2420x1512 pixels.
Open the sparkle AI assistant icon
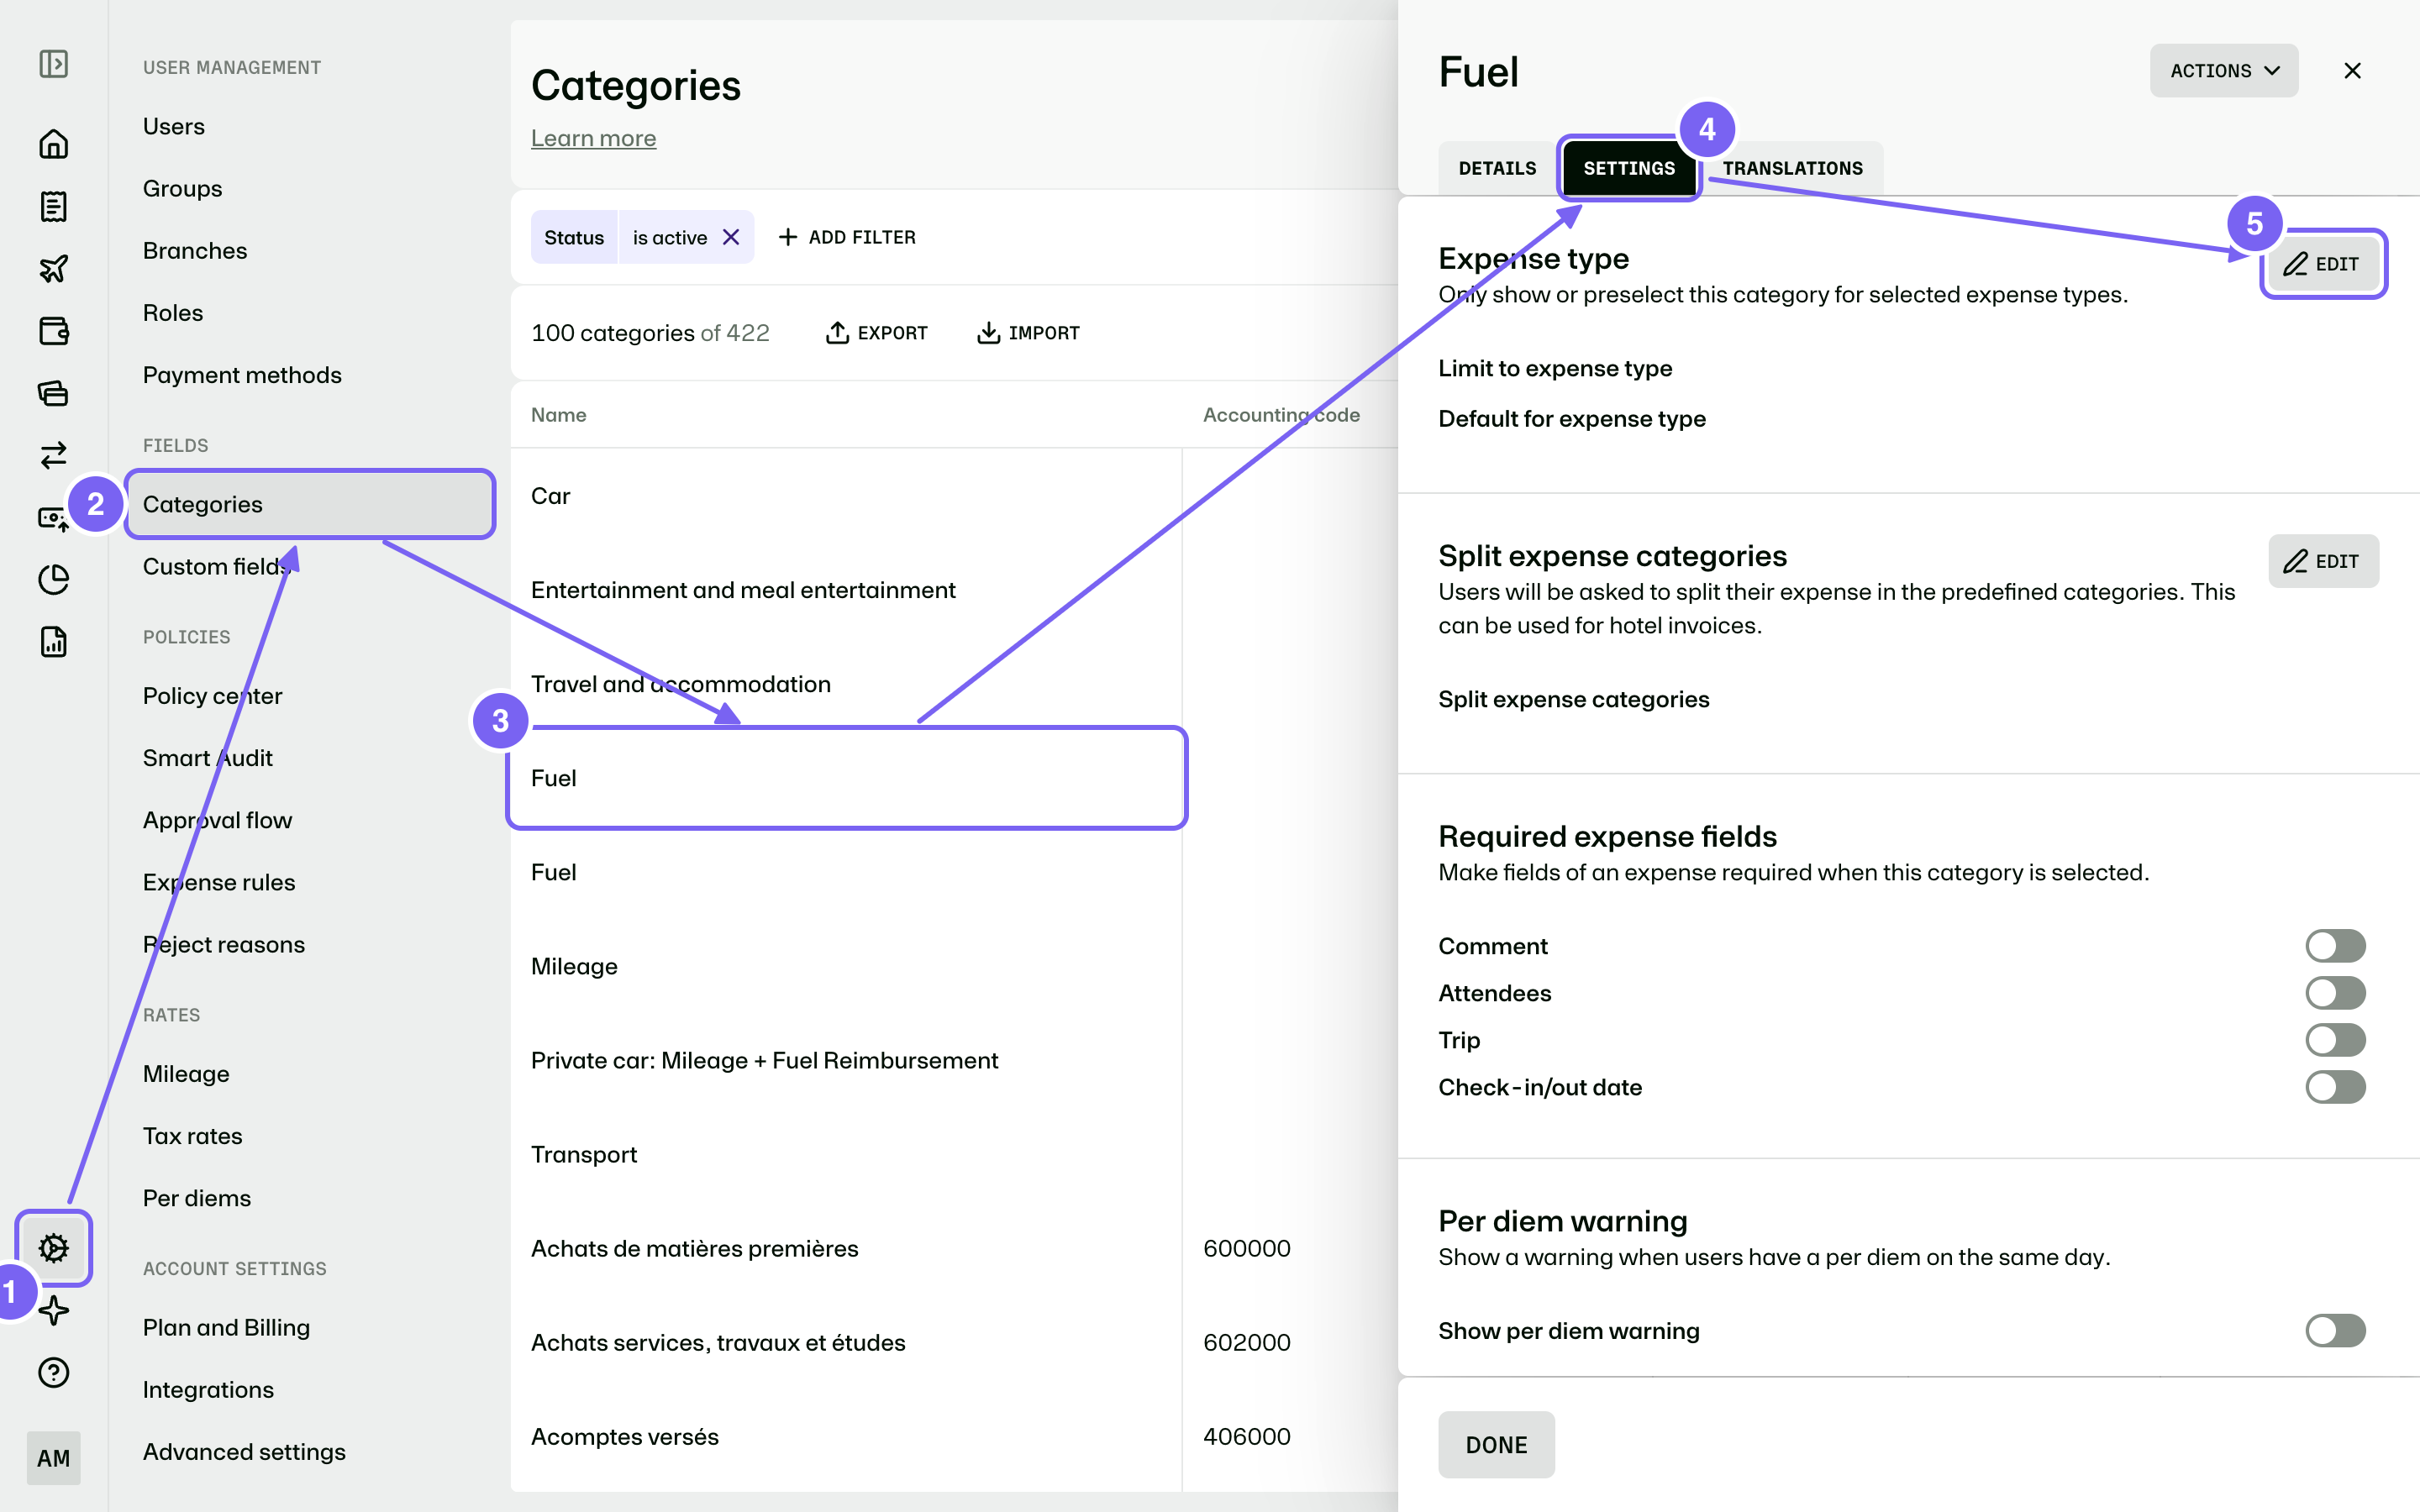tap(53, 1310)
